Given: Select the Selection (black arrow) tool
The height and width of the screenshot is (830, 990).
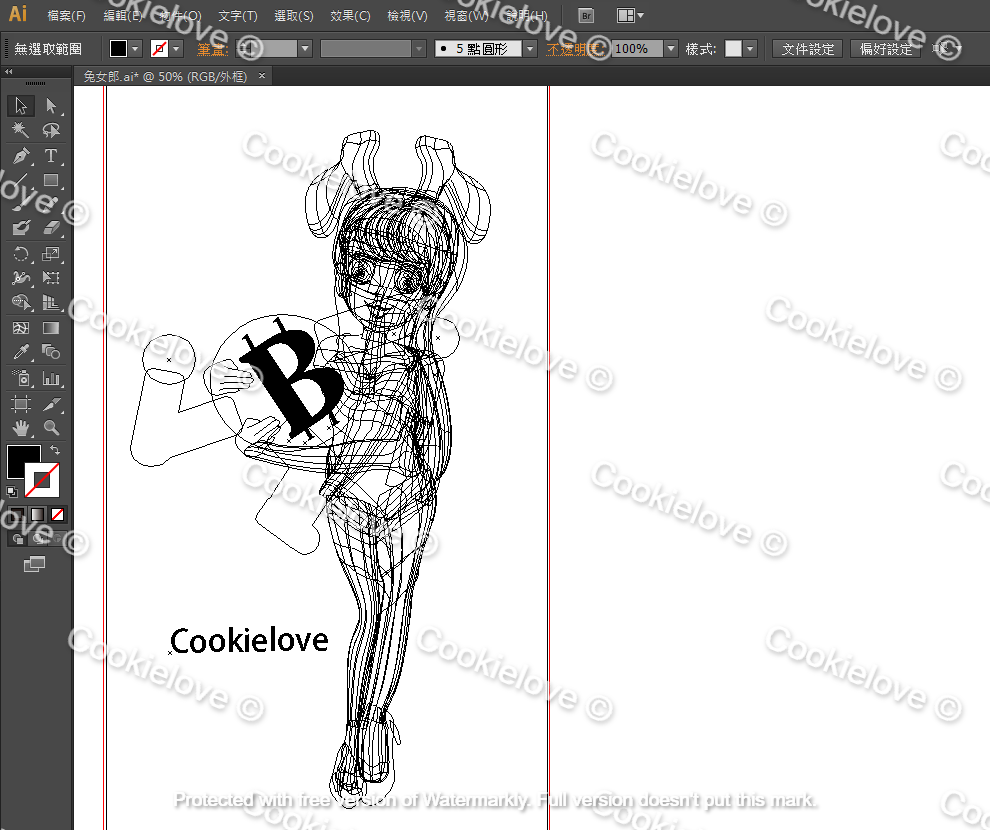Looking at the screenshot, I should point(21,105).
